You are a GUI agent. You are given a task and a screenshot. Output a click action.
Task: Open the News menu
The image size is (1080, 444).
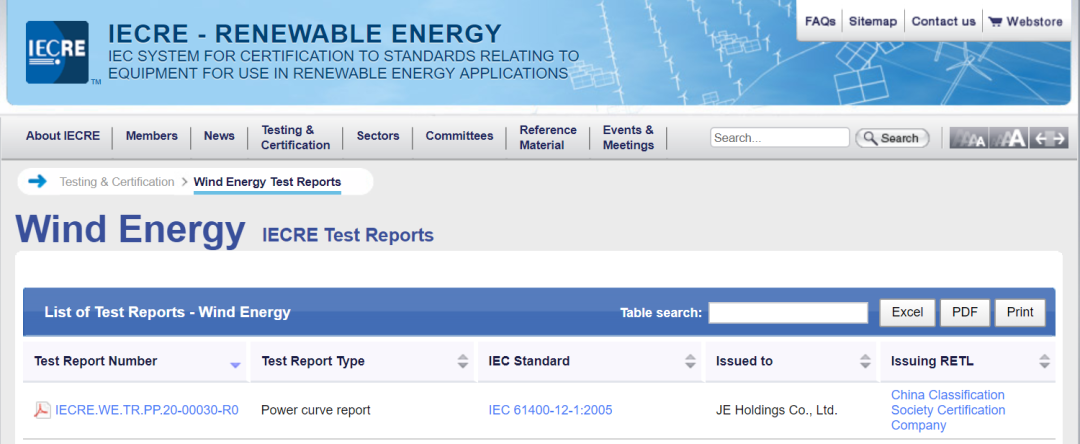219,136
